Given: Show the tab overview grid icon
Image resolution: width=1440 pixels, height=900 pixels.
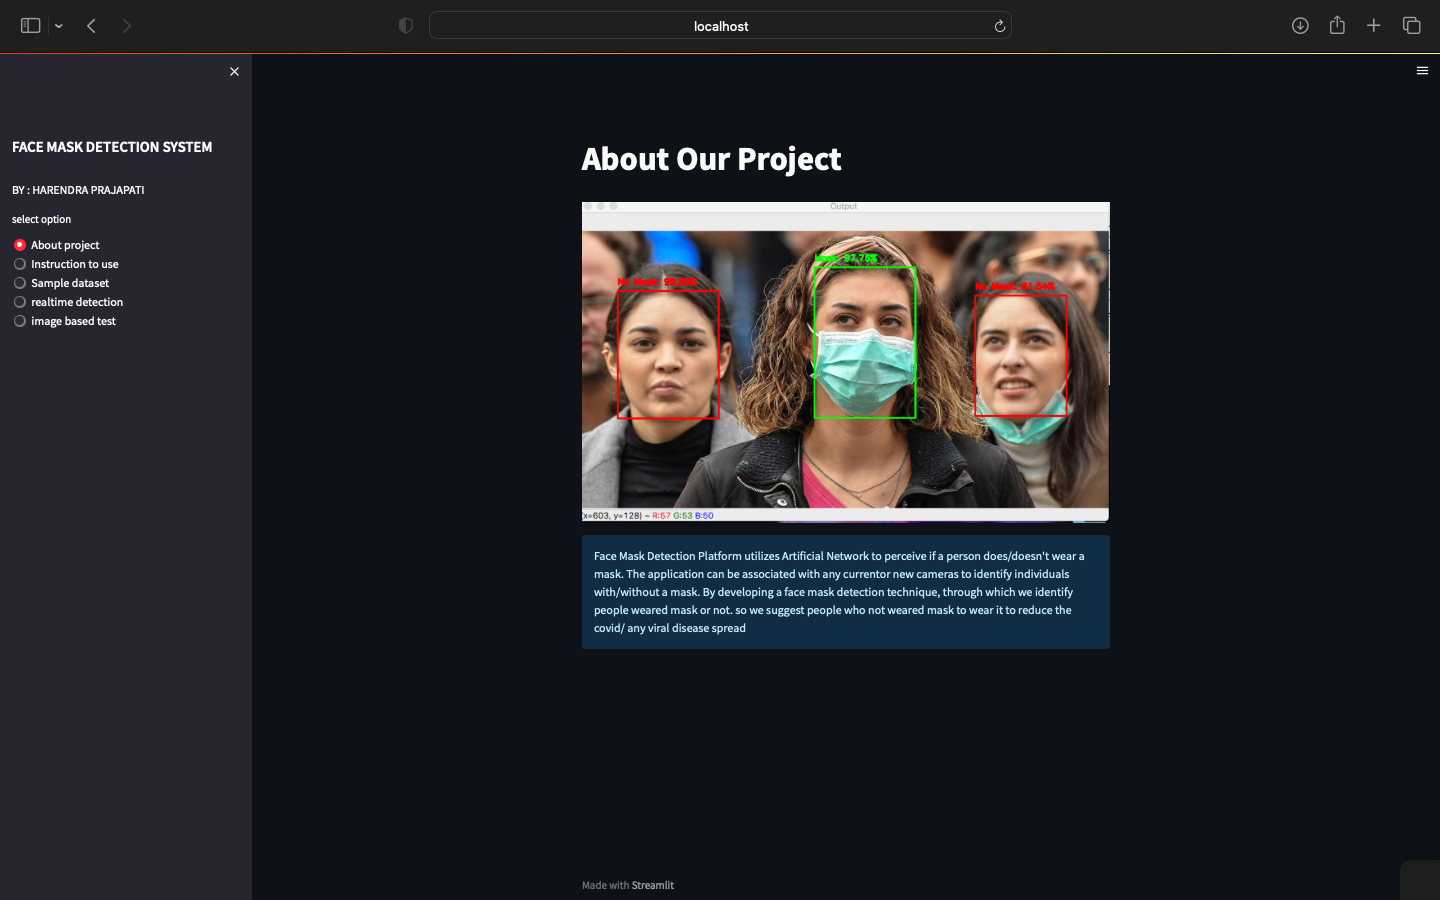Looking at the screenshot, I should [1411, 25].
